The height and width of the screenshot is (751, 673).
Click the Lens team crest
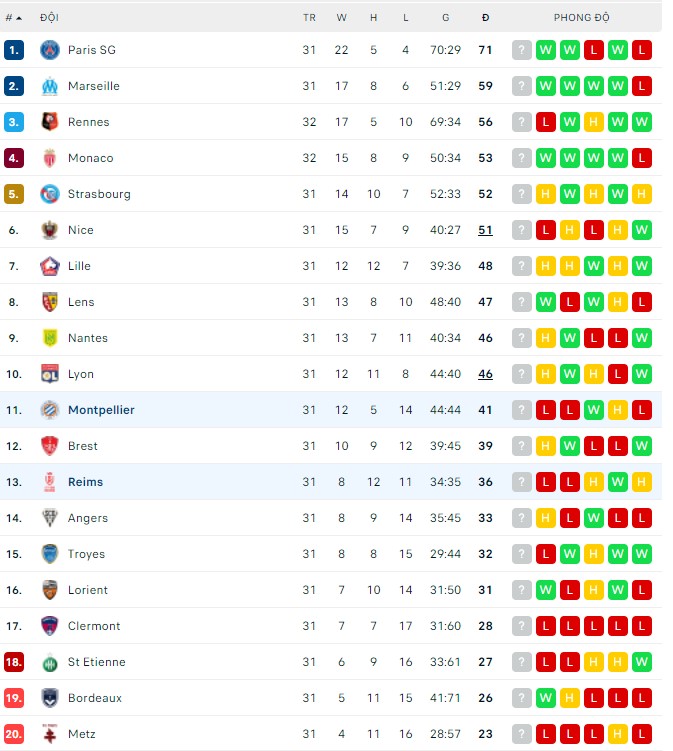point(50,302)
